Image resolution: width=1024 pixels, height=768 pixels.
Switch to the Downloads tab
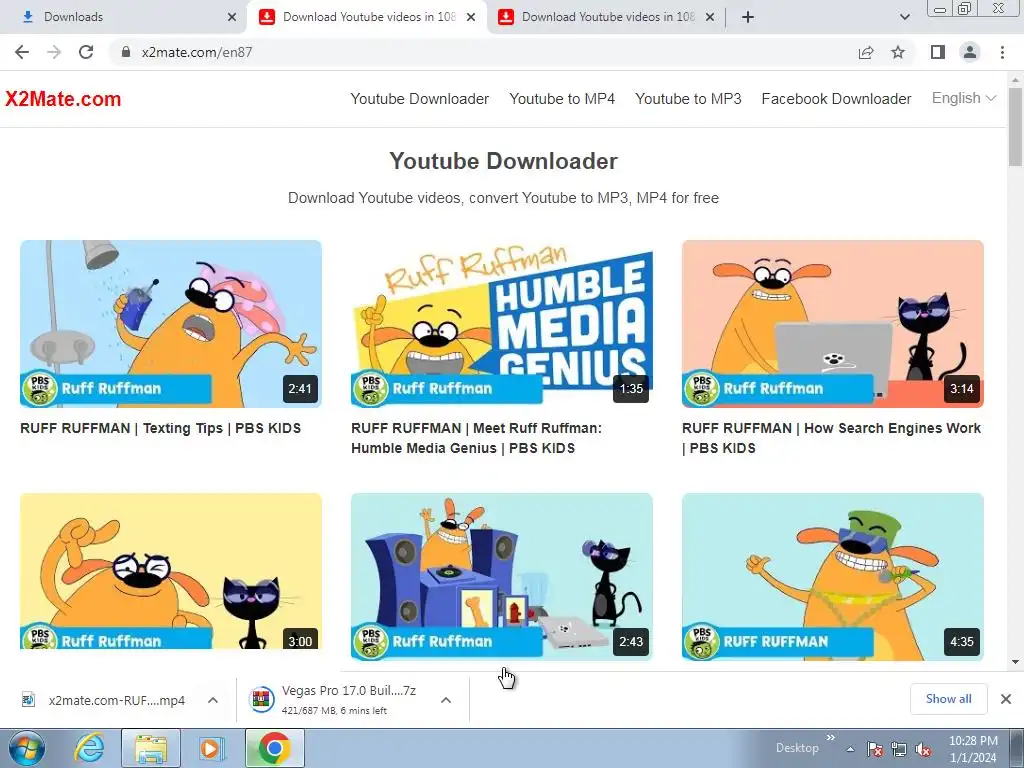[x=124, y=17]
